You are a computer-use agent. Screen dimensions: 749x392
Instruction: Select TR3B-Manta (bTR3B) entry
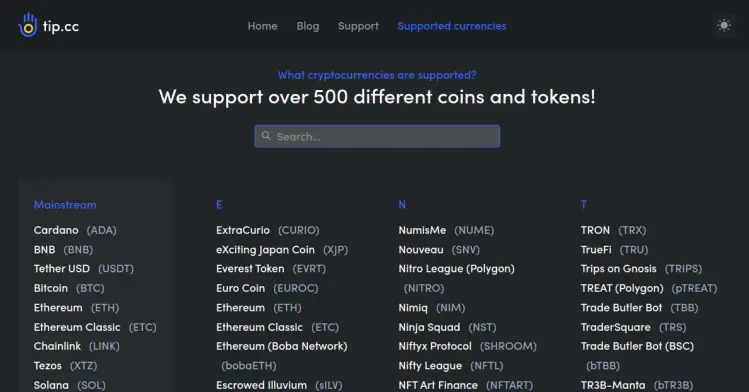coord(637,385)
